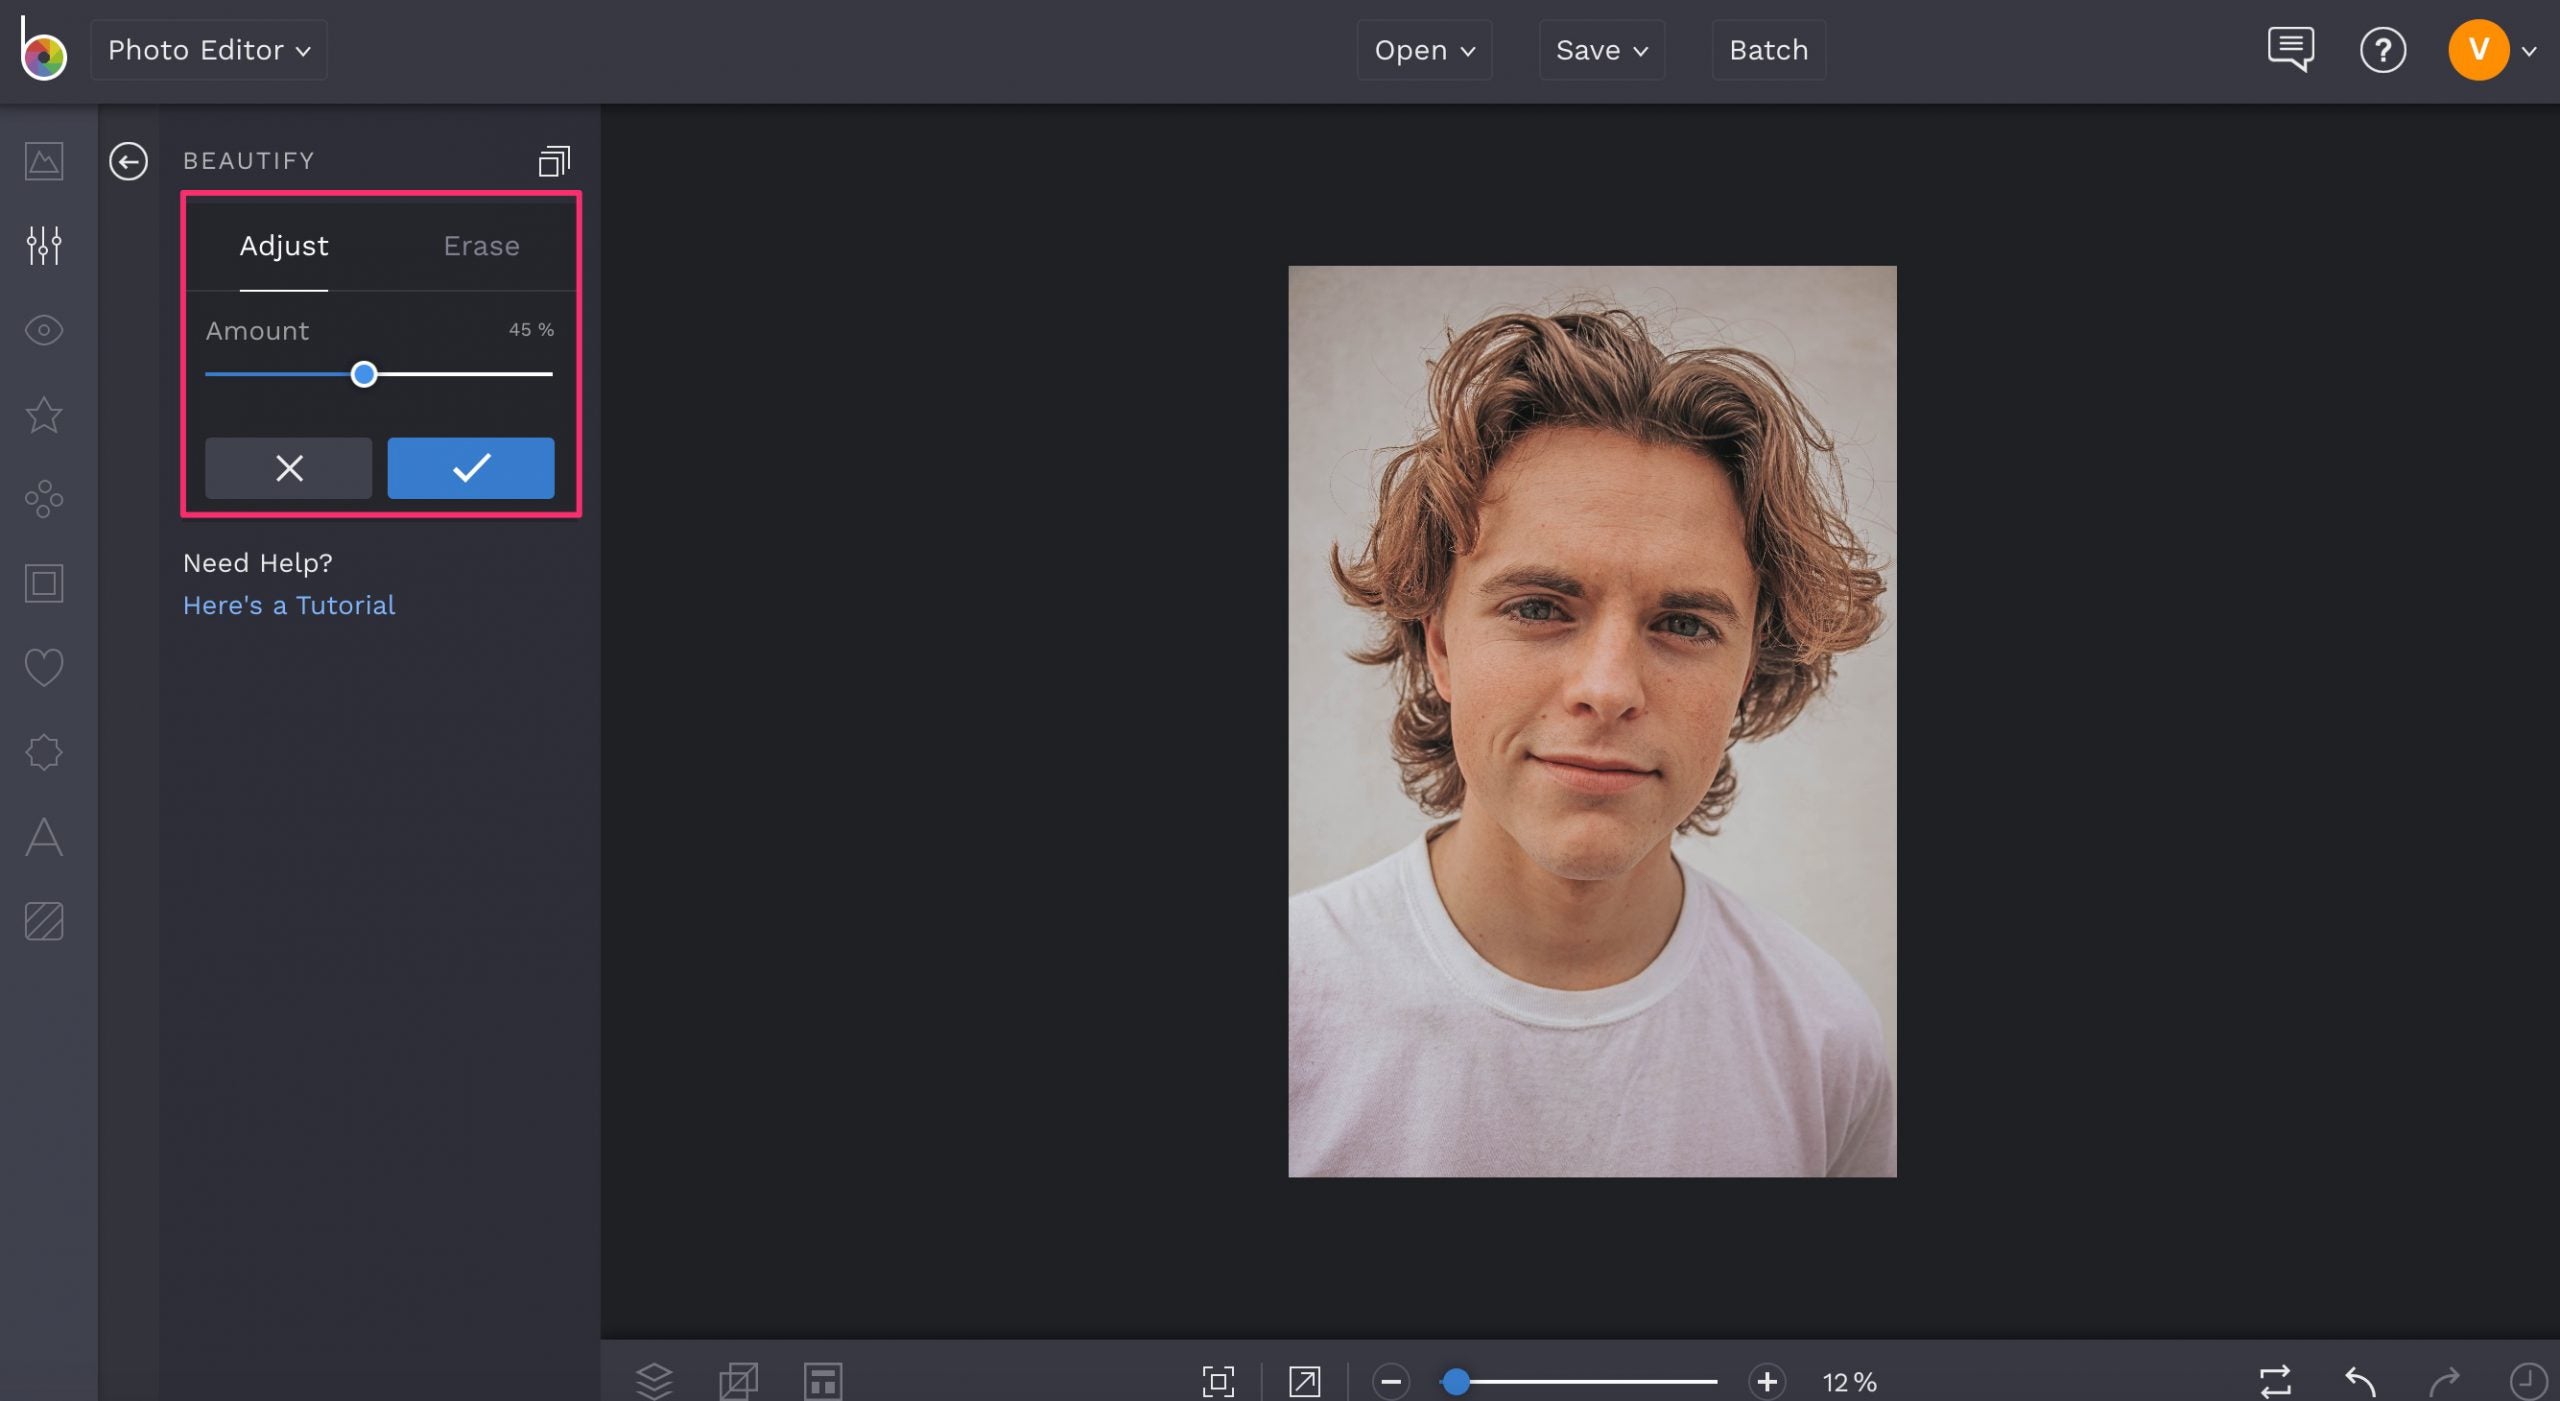Click the back arrow above Beautify panel
Viewport: 2560px width, 1401px height.
tap(127, 160)
